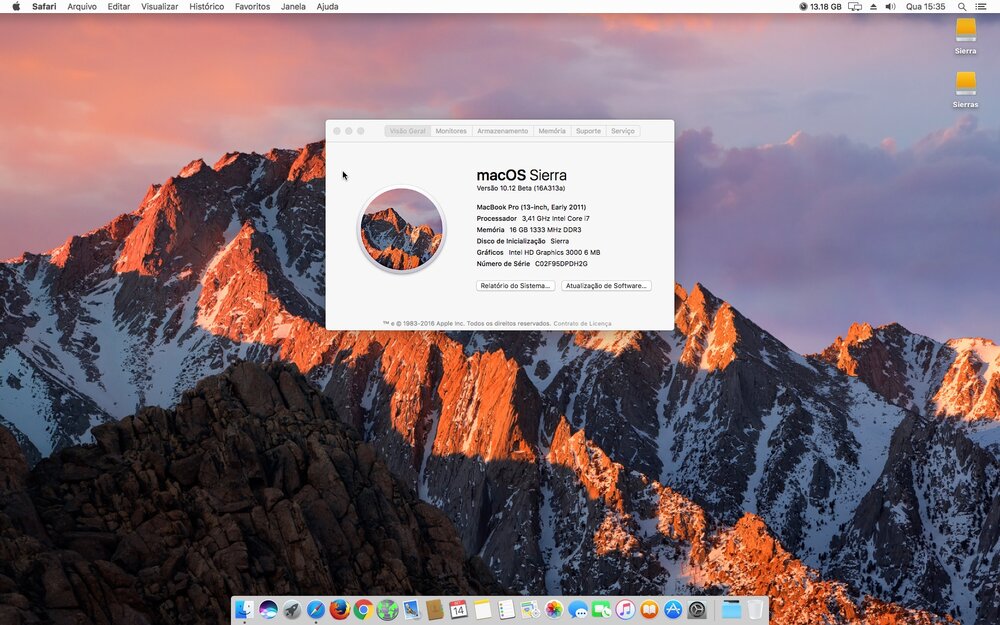1000x625 pixels.
Task: Click the Relatório do Sistema button
Action: coord(515,286)
